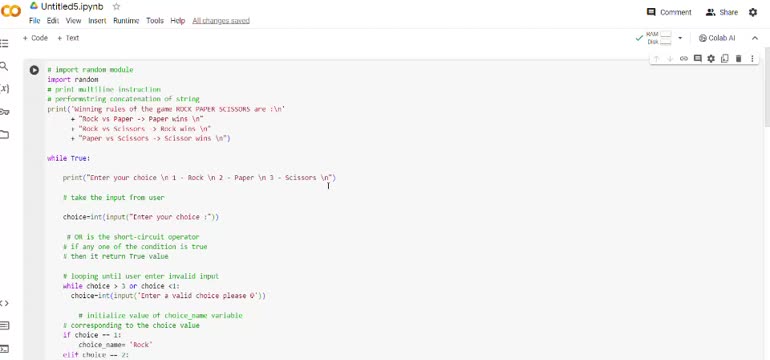The width and height of the screenshot is (770, 360).
Task: Delete the cell using trash icon
Action: click(x=738, y=58)
